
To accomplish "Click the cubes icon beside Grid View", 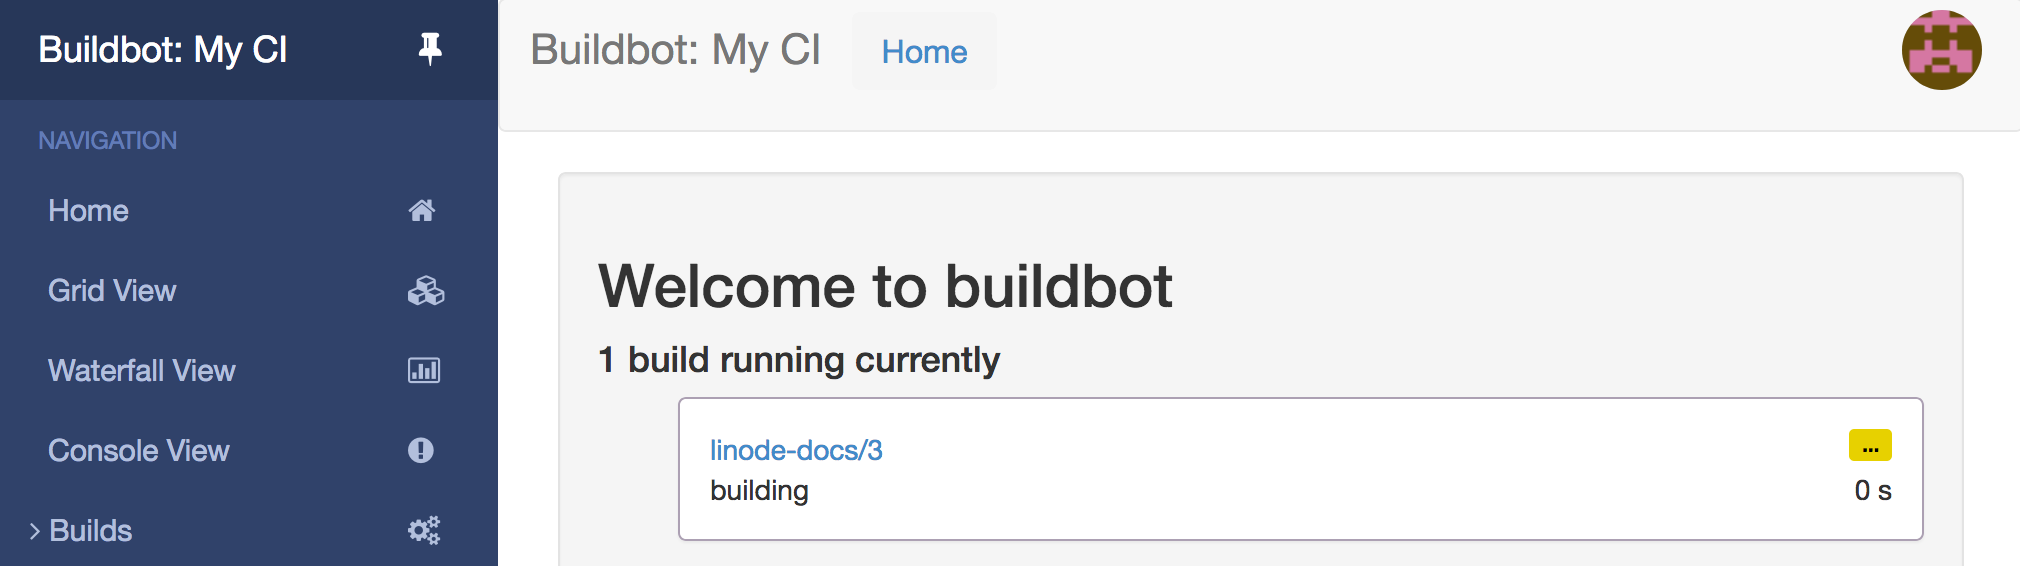I will click(425, 290).
